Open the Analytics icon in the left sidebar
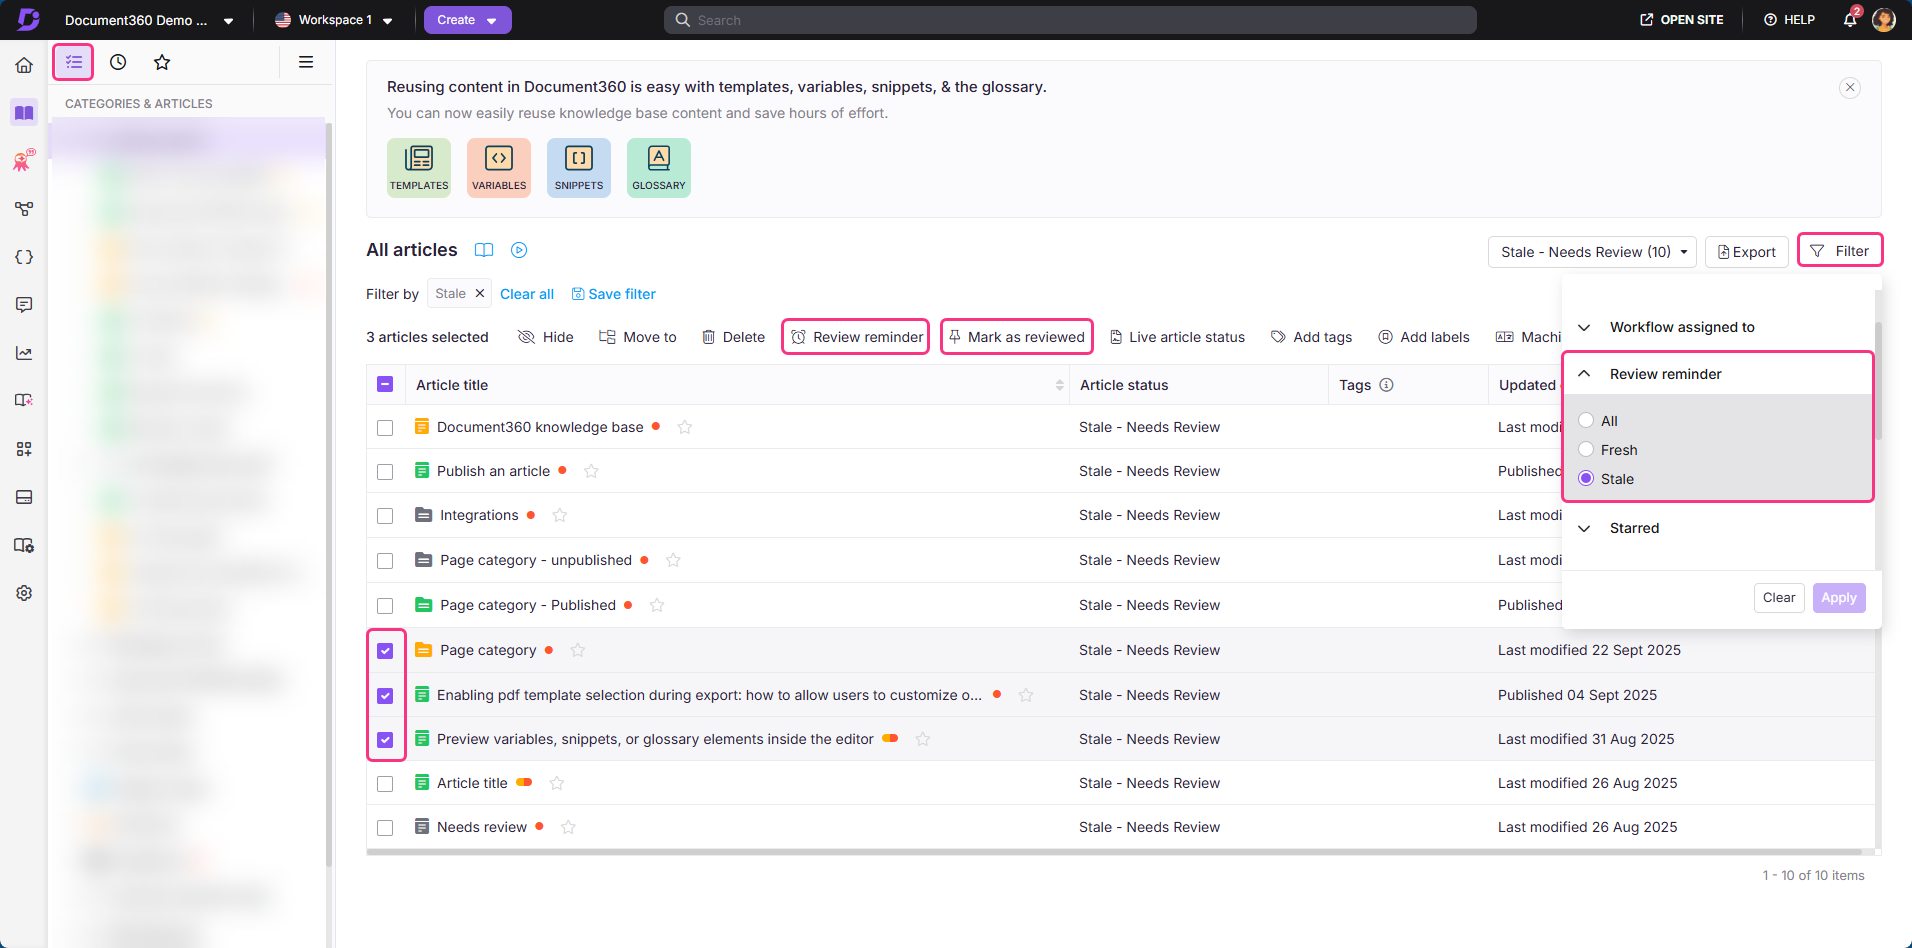1912x948 pixels. pos(23,352)
